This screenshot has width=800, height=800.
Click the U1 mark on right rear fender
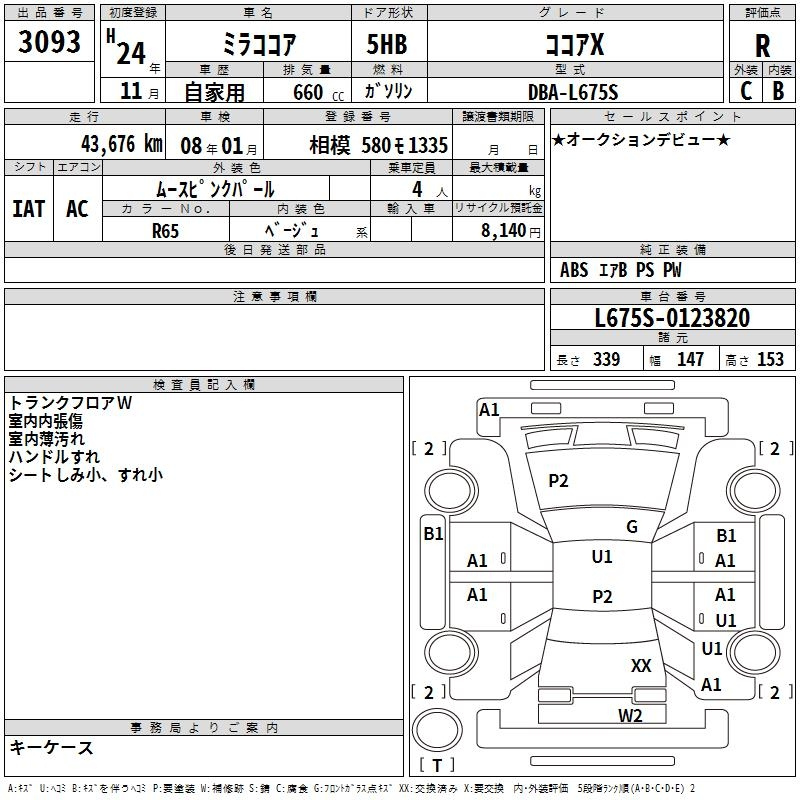pyautogui.click(x=712, y=648)
